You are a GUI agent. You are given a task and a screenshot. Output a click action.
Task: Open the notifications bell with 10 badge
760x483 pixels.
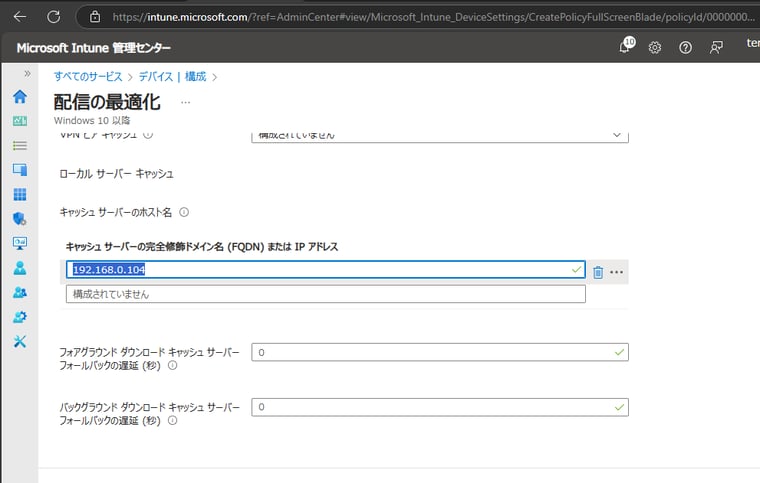pos(626,47)
